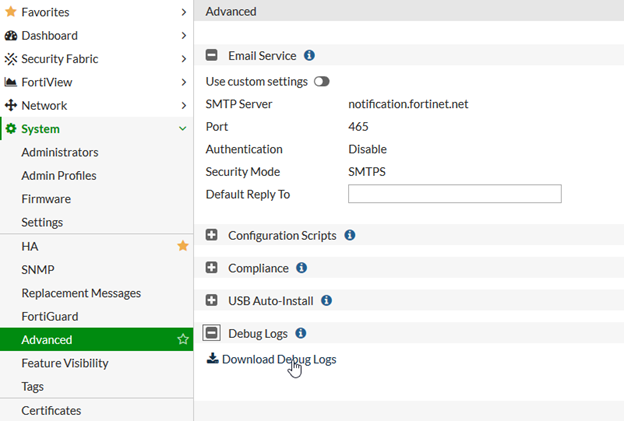Click the Configuration Scripts info icon
Screen dimensions: 624x421
point(350,236)
